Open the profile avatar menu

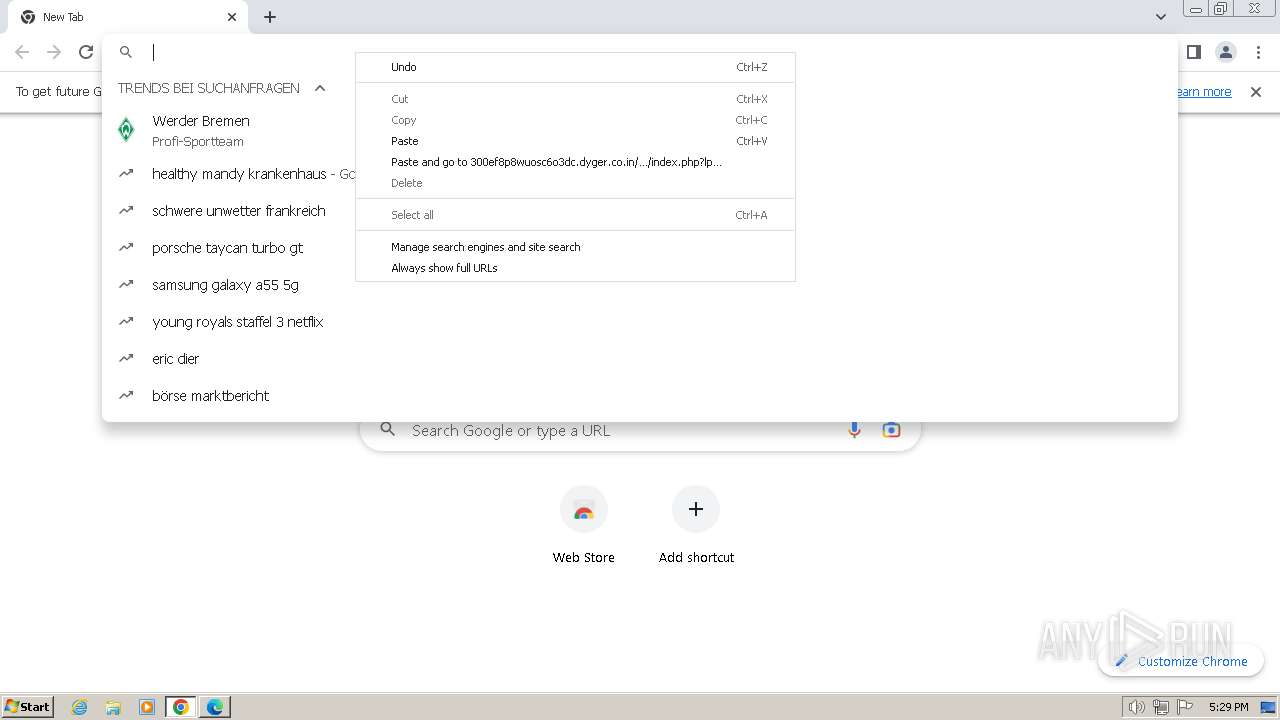click(x=1226, y=52)
